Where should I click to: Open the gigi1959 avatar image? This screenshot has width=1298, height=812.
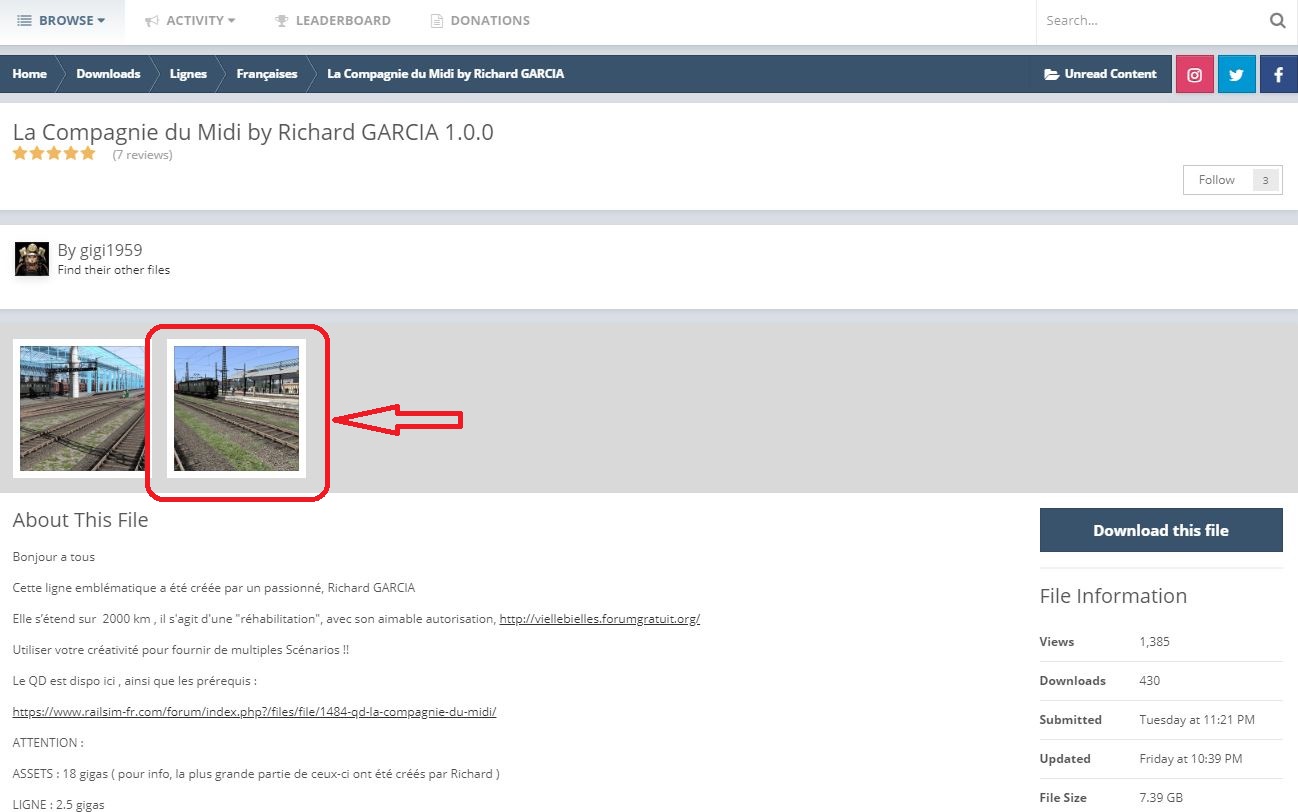(x=32, y=259)
